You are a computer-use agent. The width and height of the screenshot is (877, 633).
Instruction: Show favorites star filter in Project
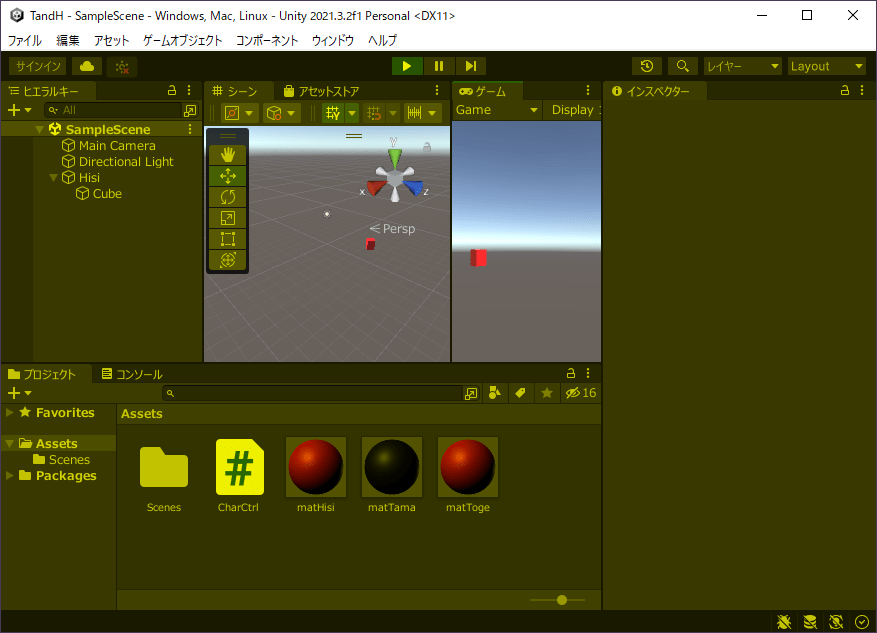(x=547, y=393)
